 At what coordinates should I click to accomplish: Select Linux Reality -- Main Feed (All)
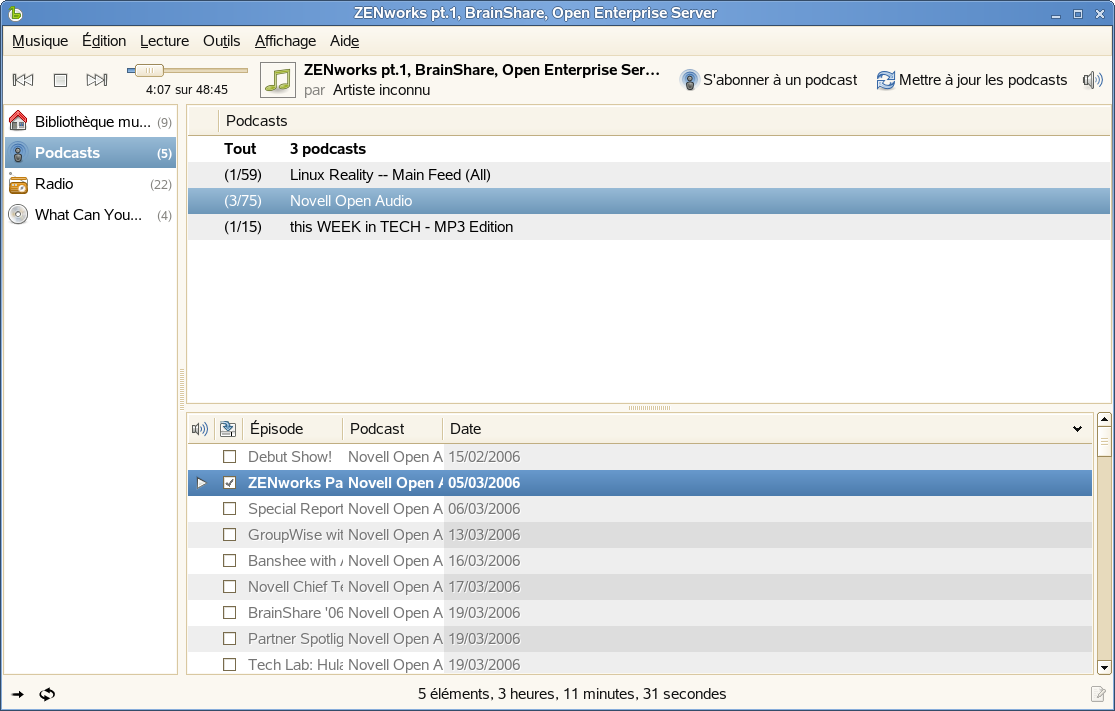(x=649, y=175)
